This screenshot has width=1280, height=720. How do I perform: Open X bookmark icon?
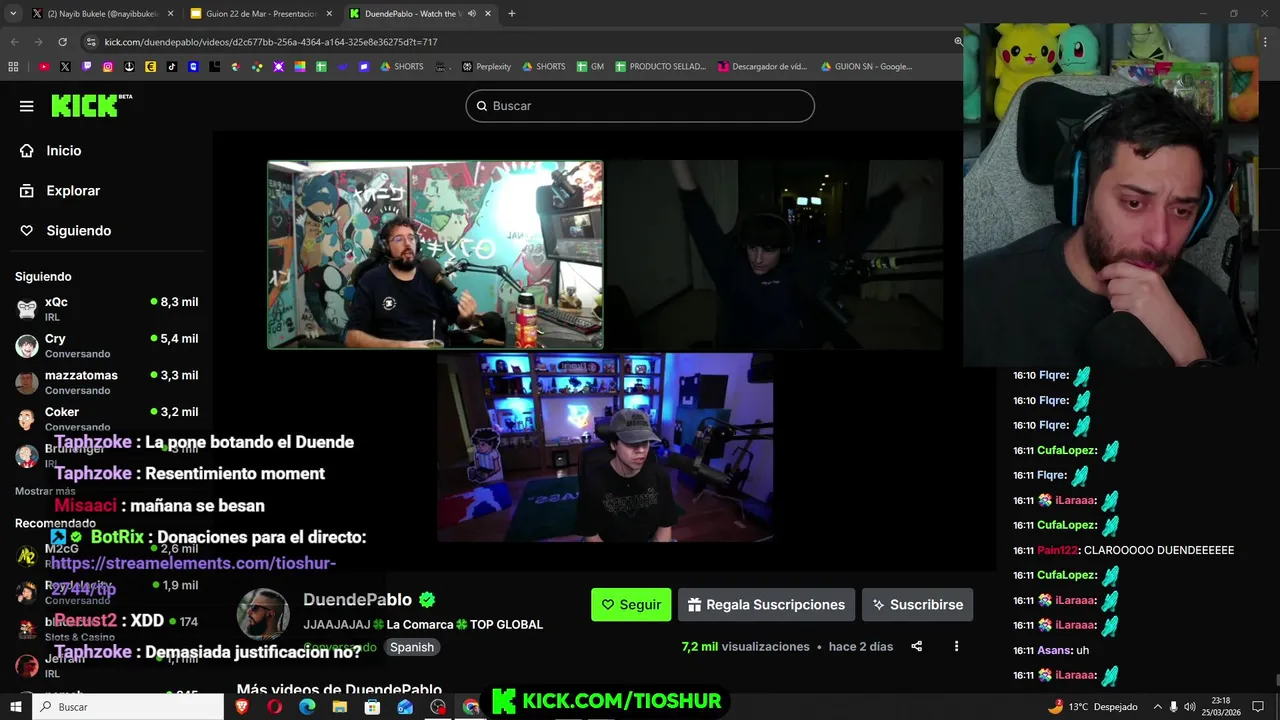(65, 67)
